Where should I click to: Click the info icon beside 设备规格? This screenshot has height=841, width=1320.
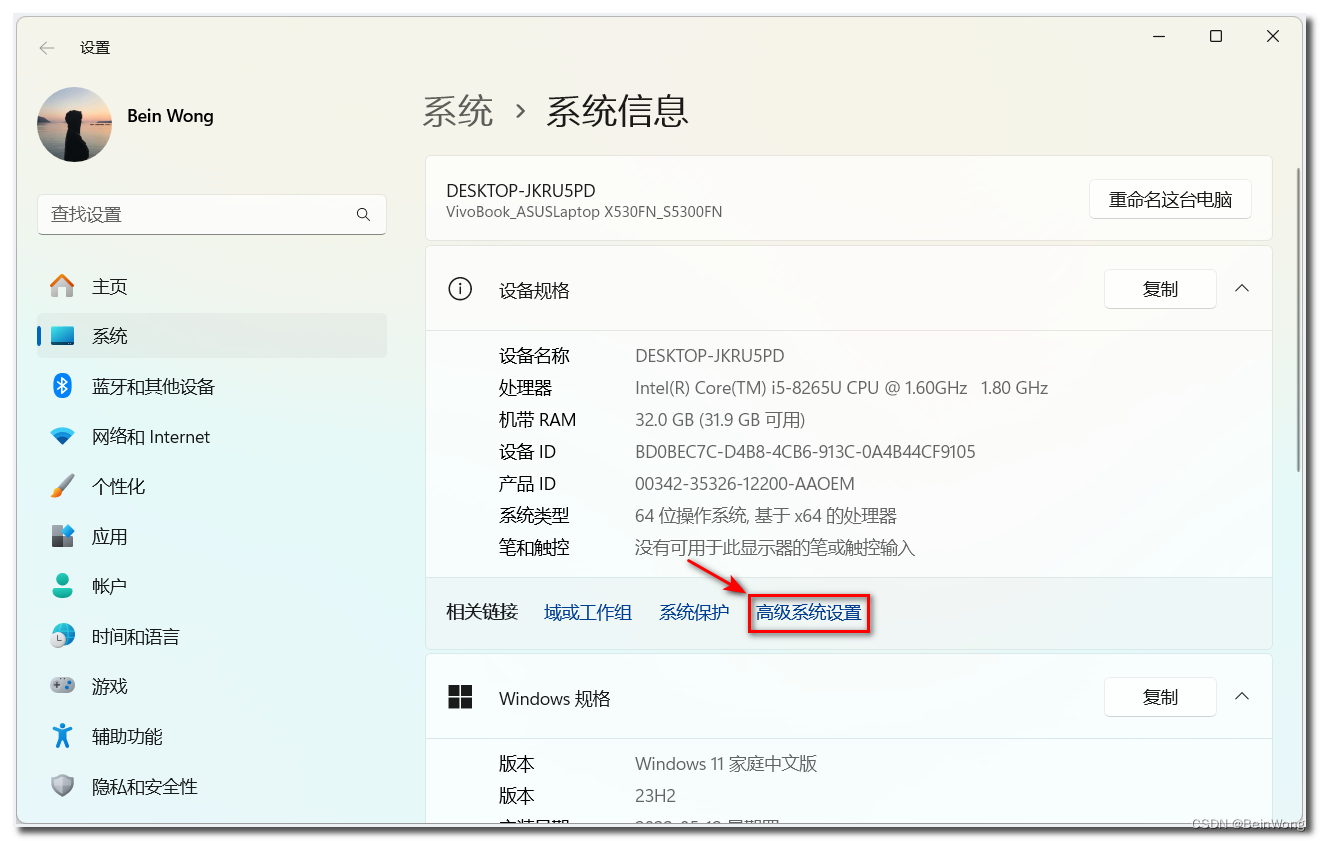coord(460,290)
